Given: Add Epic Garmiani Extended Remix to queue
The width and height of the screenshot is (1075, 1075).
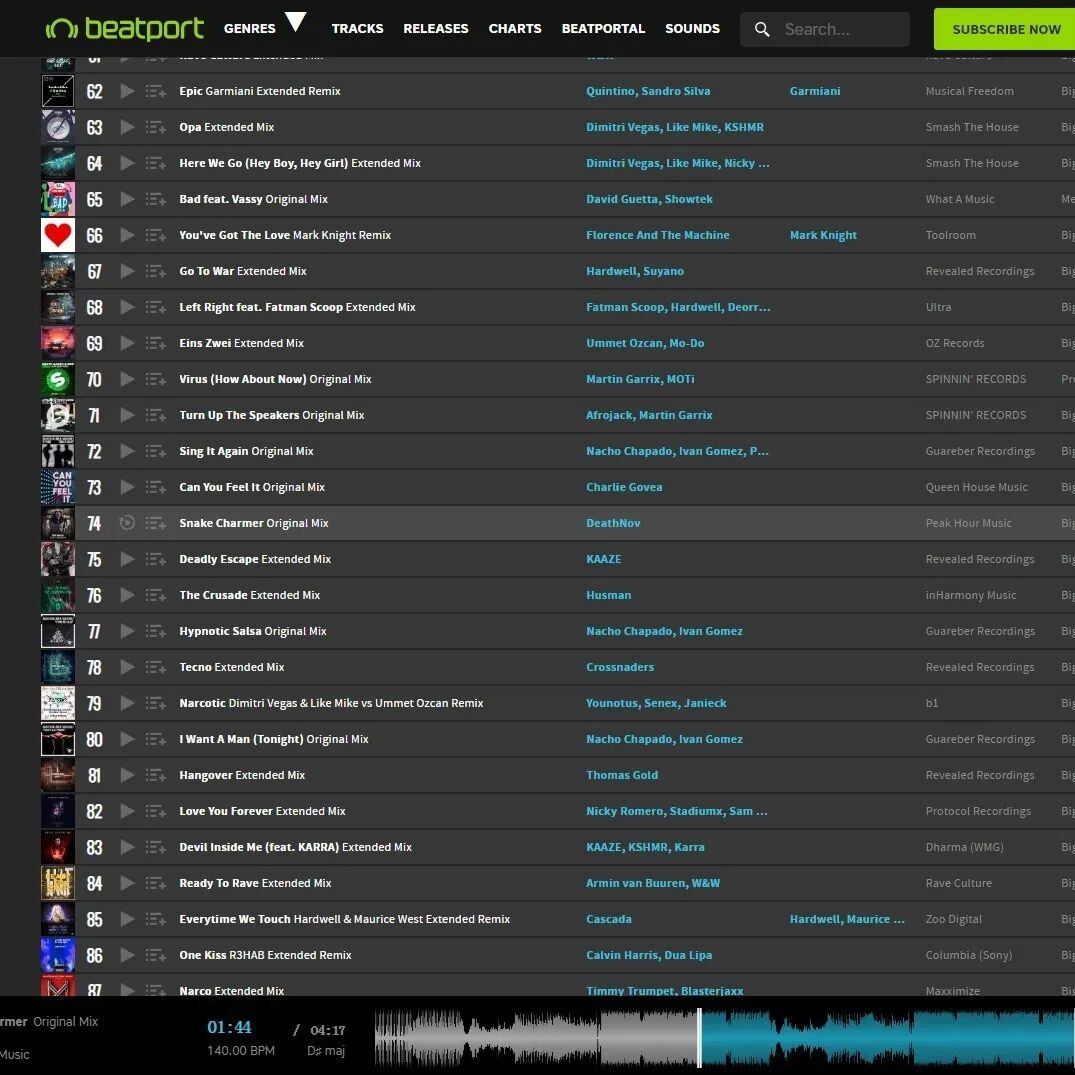Looking at the screenshot, I should 156,91.
